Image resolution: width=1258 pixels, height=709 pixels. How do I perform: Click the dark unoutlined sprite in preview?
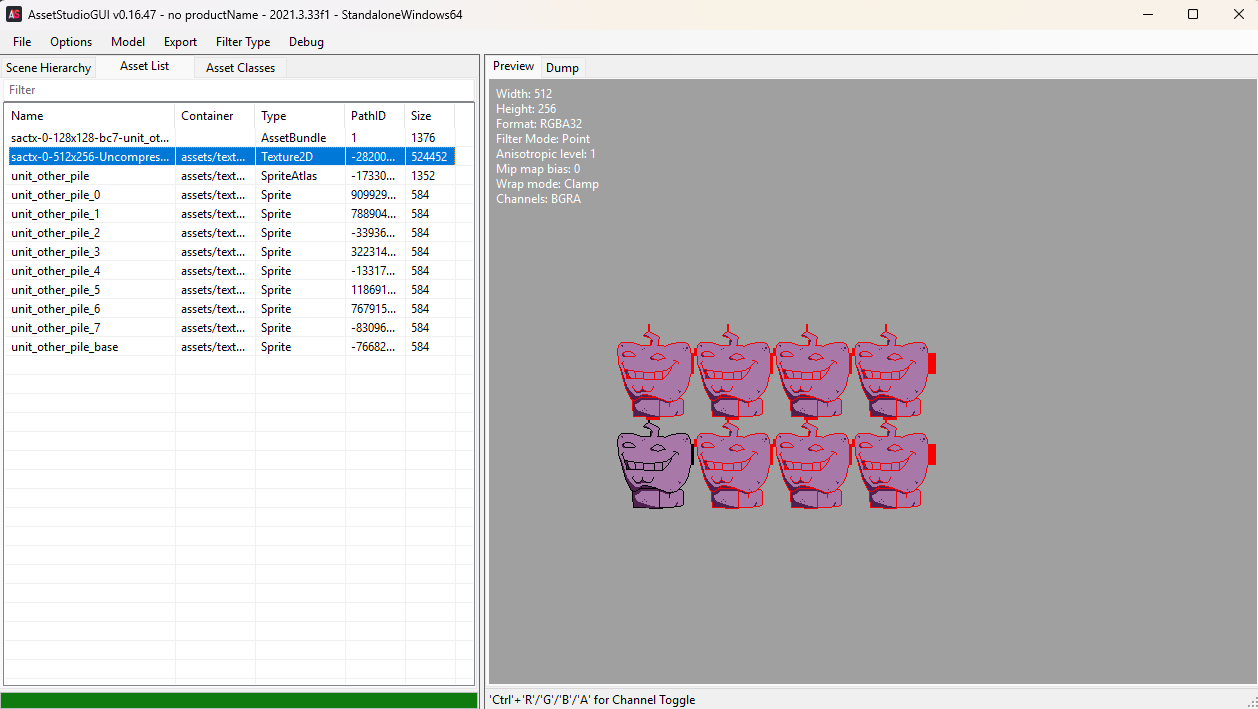click(x=654, y=466)
